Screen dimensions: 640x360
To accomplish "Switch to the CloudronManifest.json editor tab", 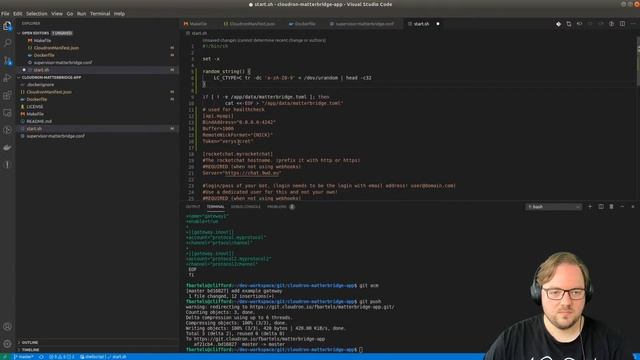I will pos(249,24).
